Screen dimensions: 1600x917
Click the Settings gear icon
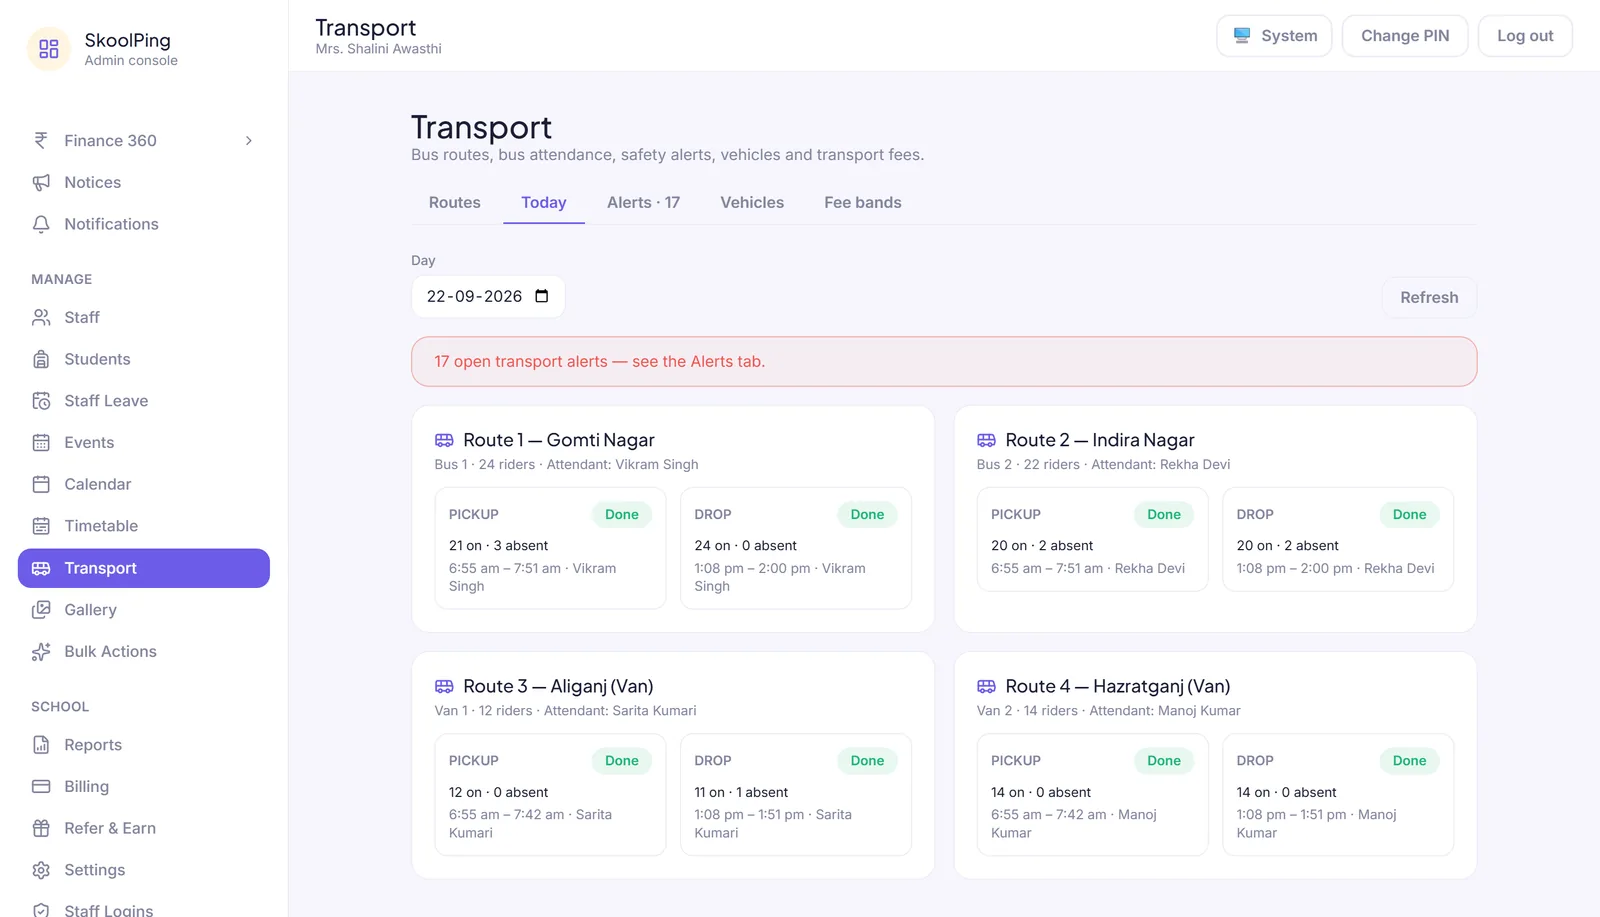[x=41, y=870]
